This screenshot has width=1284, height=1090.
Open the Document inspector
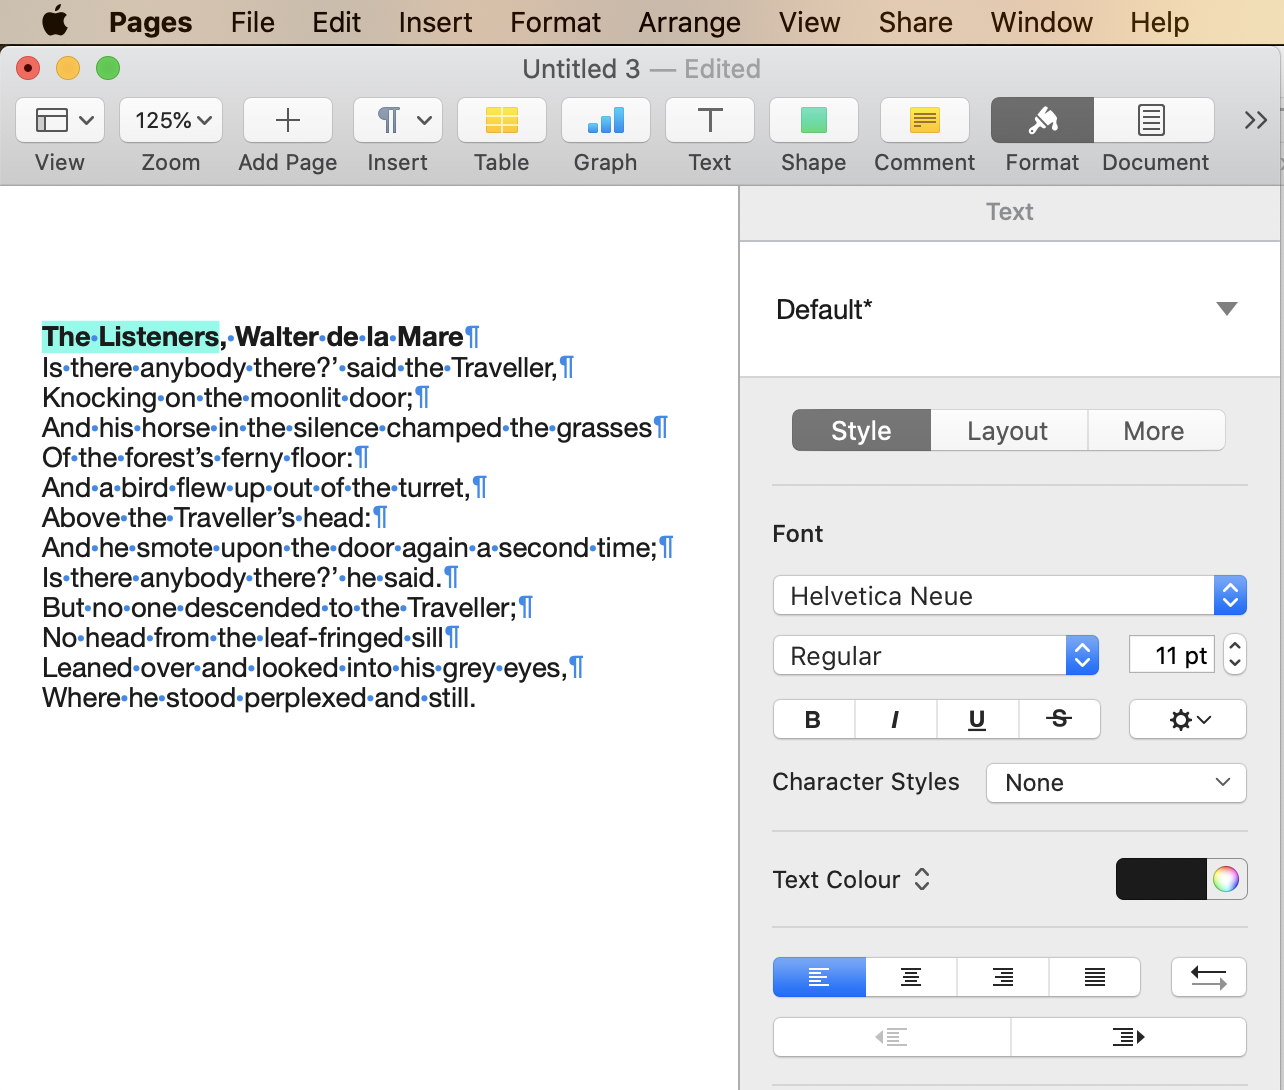point(1154,121)
